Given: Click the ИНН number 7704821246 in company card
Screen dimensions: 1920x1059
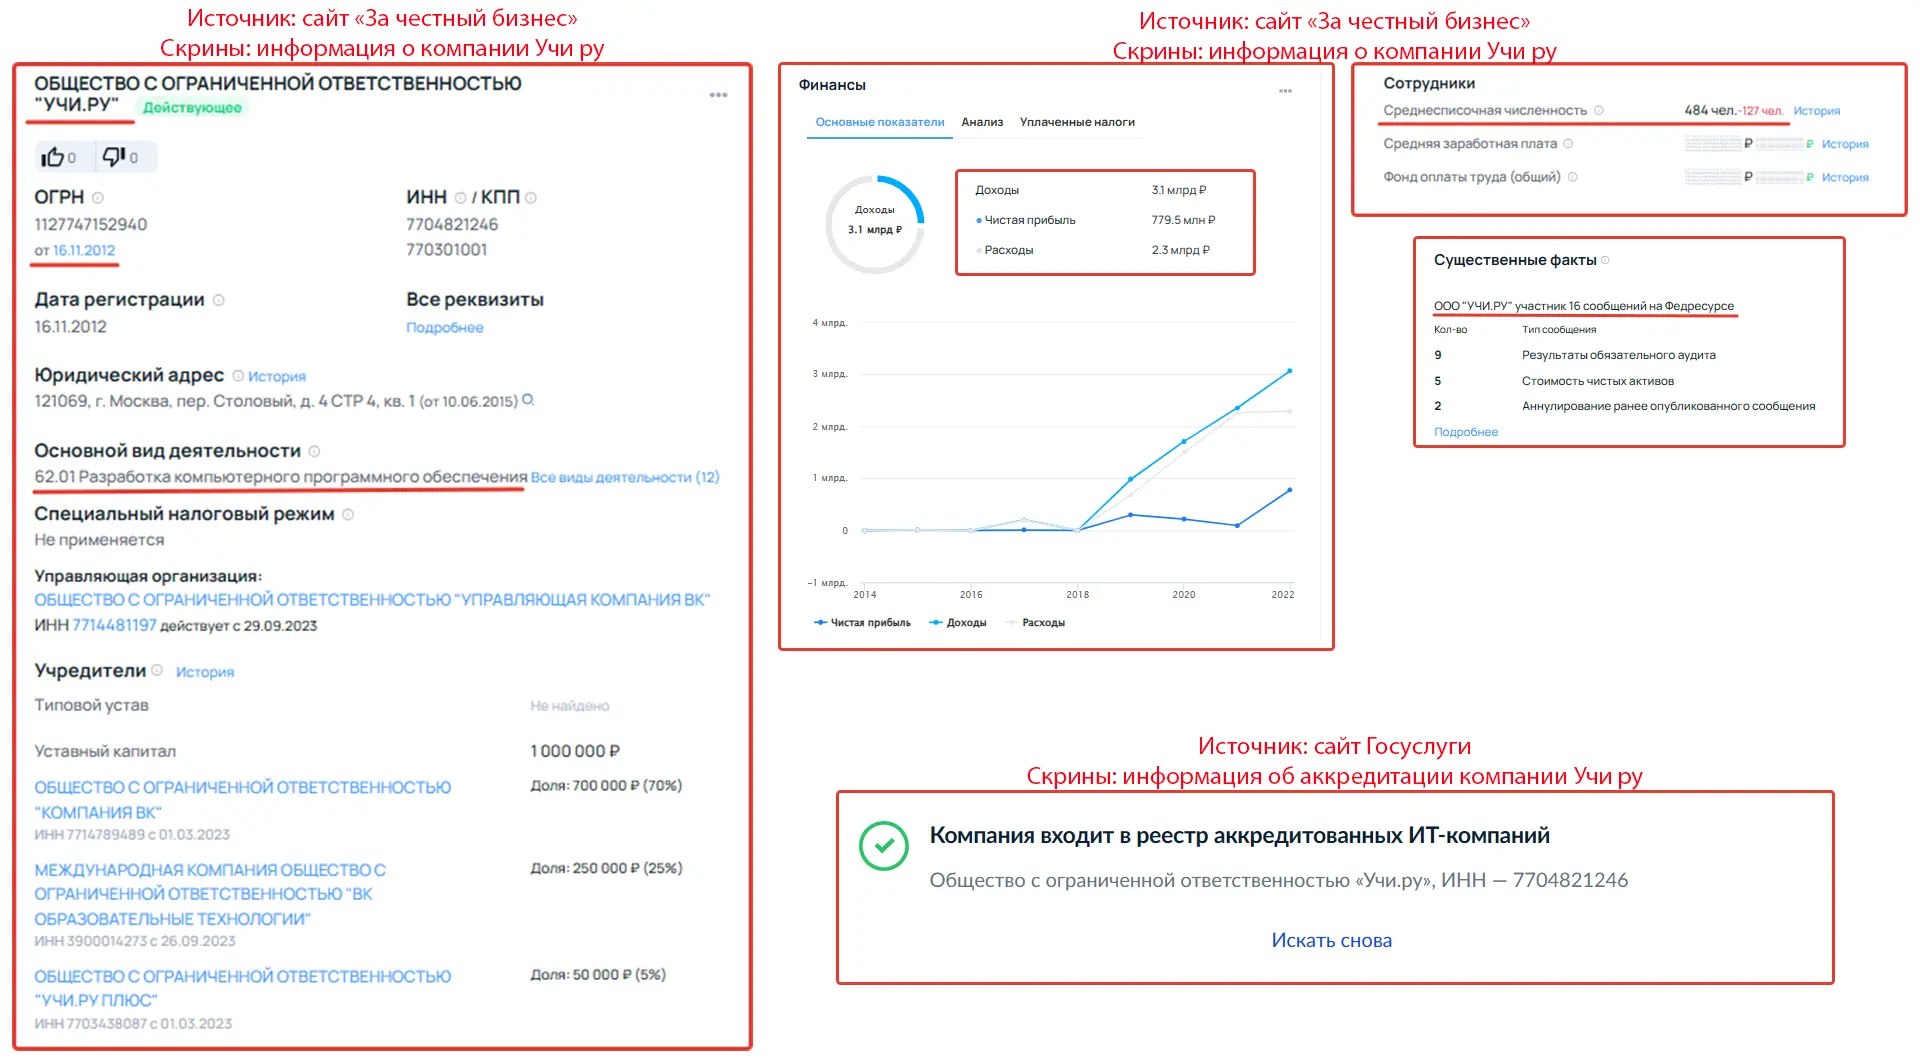Looking at the screenshot, I should (452, 224).
